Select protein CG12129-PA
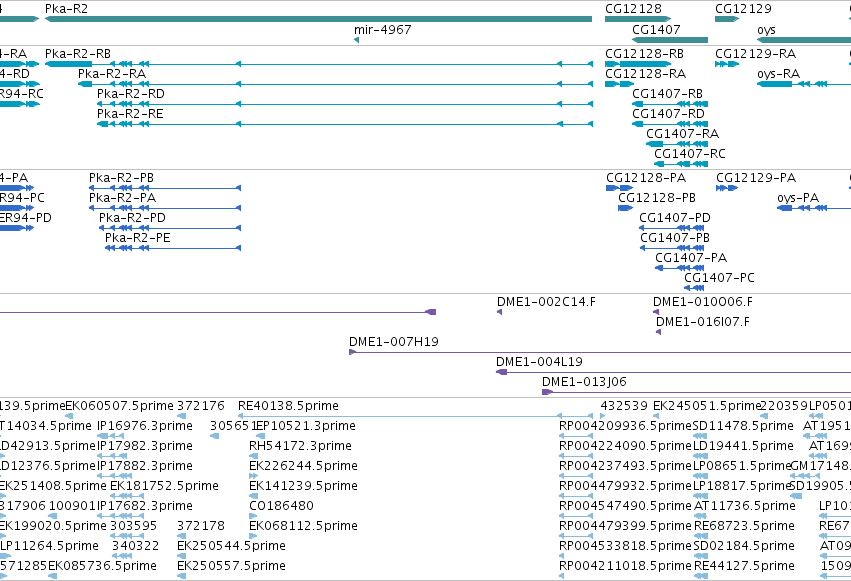 point(727,188)
